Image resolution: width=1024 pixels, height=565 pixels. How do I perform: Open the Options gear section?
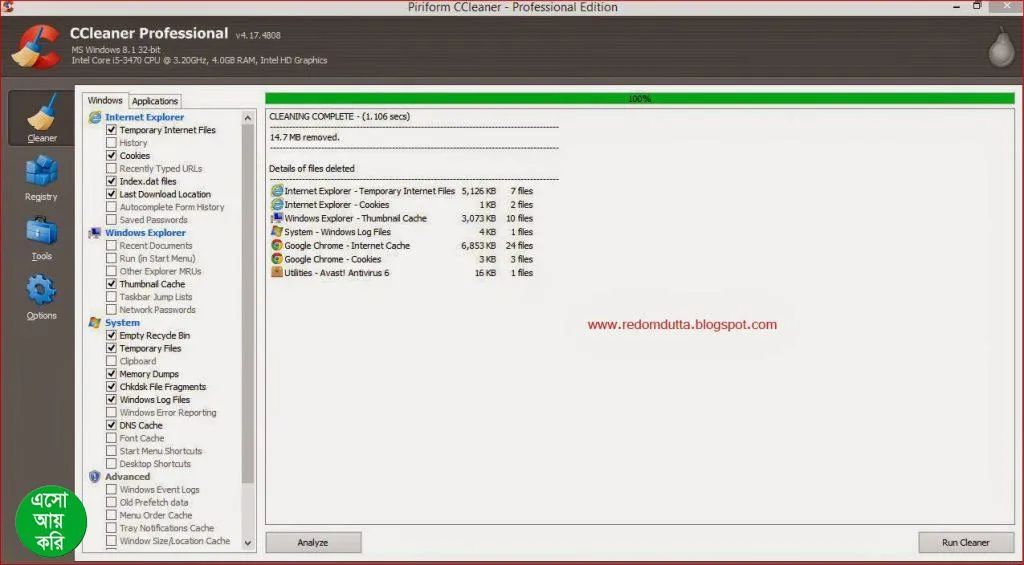(x=41, y=296)
